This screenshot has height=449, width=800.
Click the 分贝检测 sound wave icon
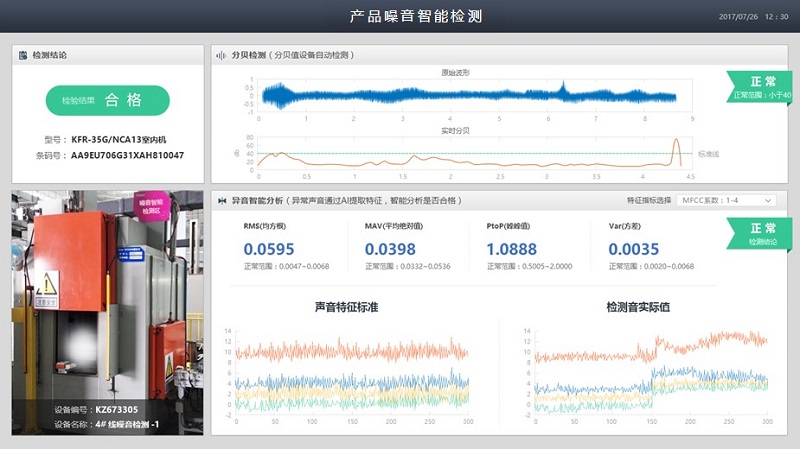pos(222,55)
